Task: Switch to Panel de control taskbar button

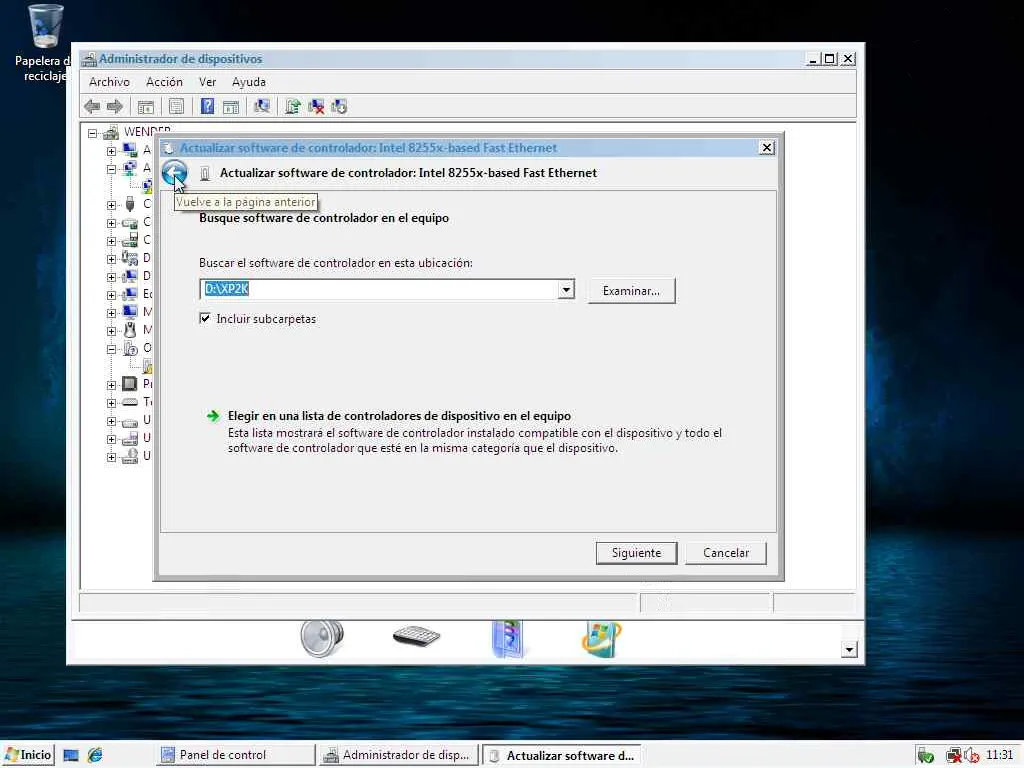Action: pyautogui.click(x=235, y=755)
